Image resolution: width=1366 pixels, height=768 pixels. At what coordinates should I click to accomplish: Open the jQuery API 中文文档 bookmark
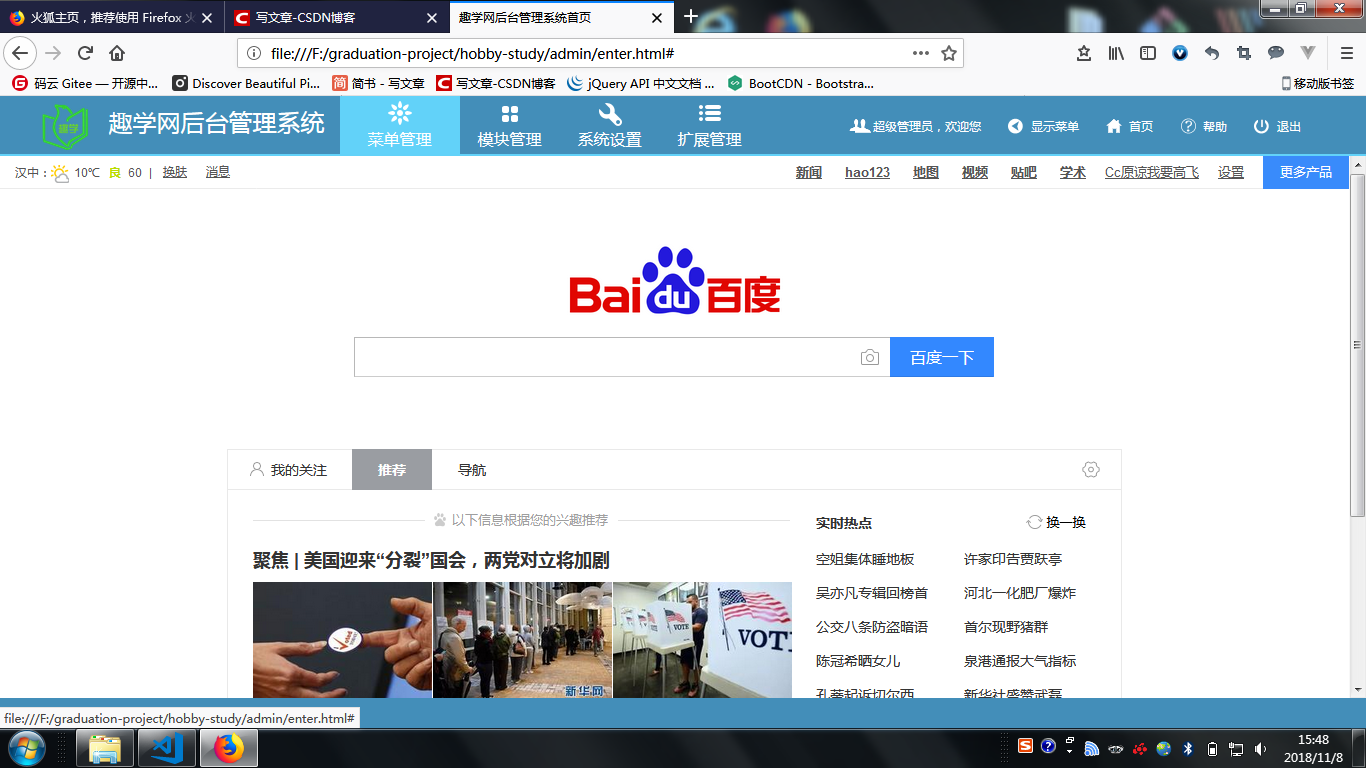click(x=641, y=83)
